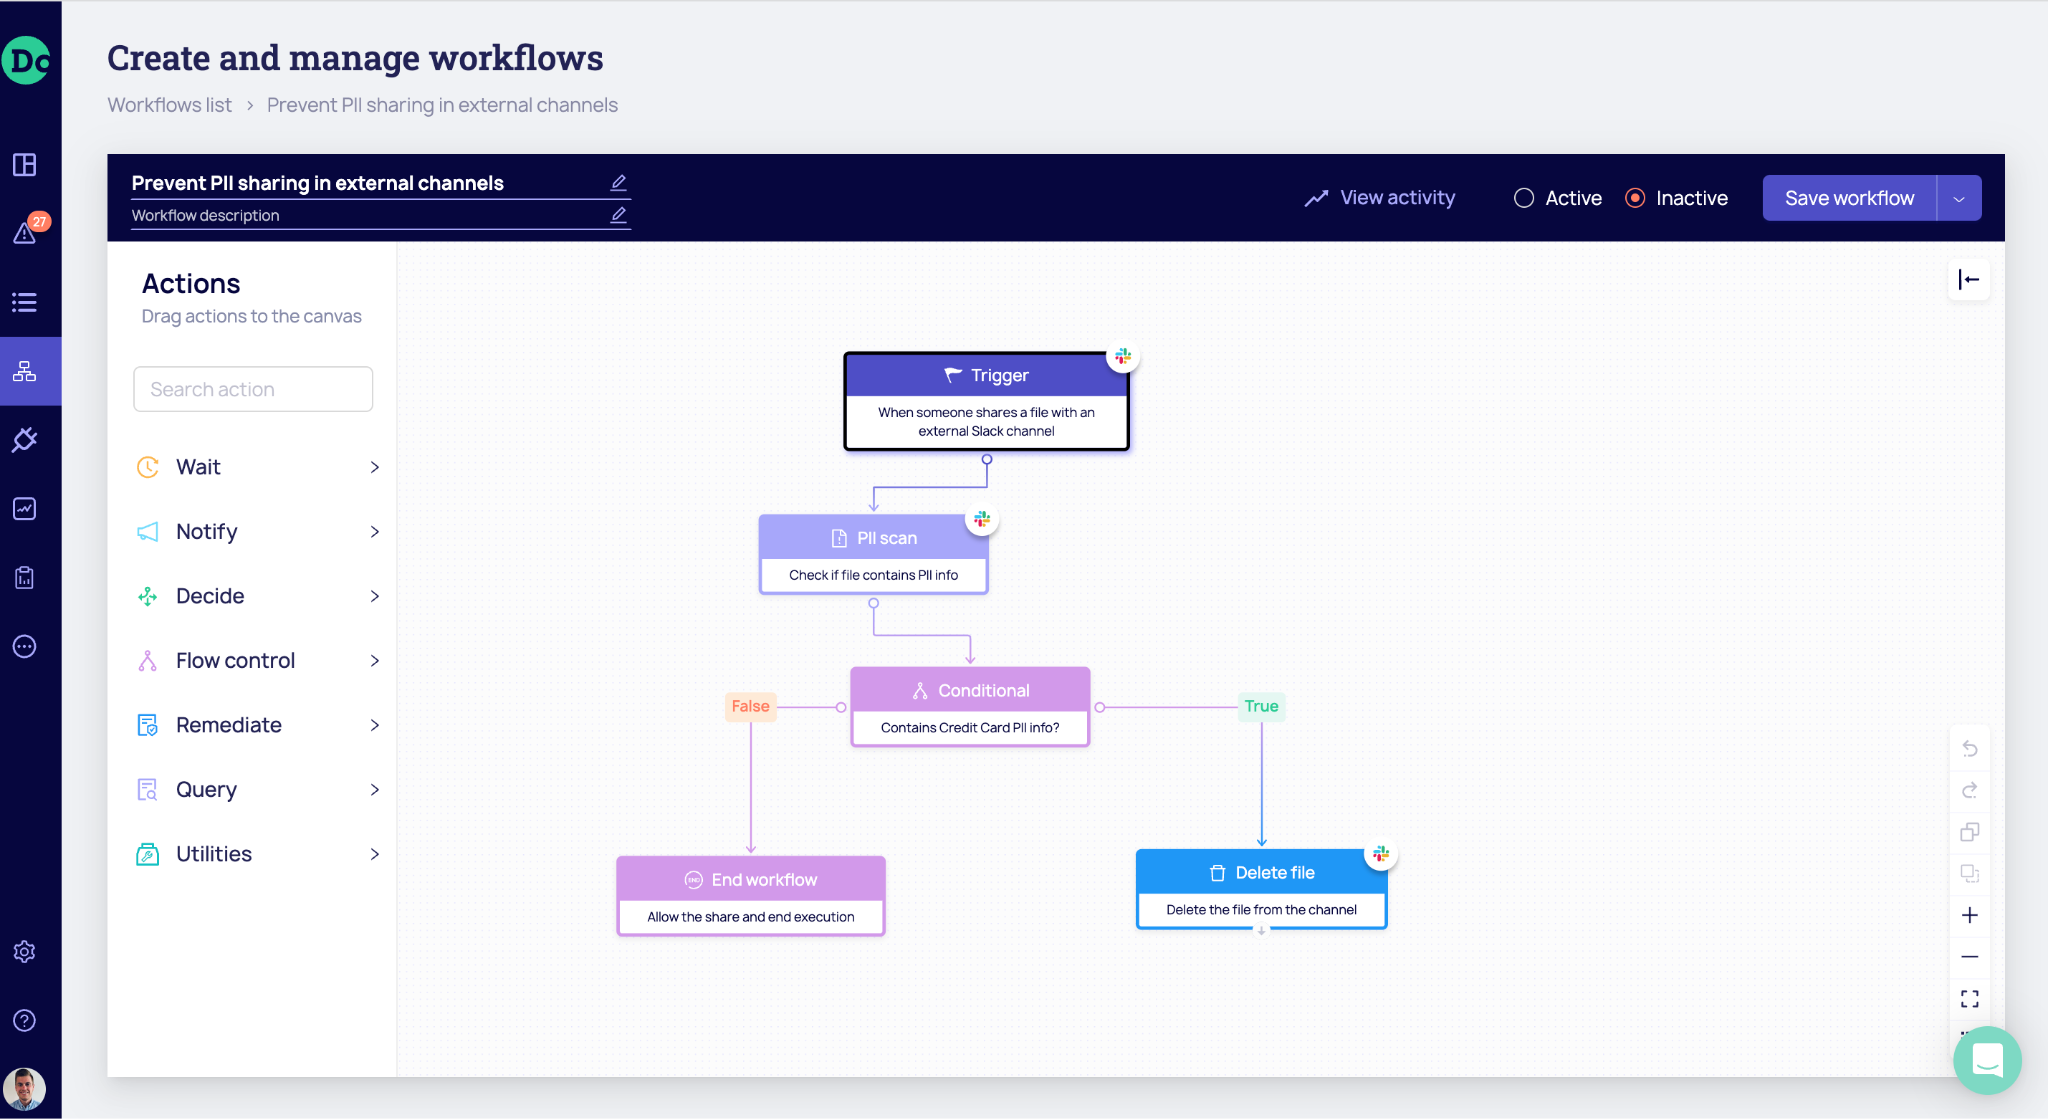Click the zoom in plus icon
2048x1119 pixels.
click(x=1969, y=915)
